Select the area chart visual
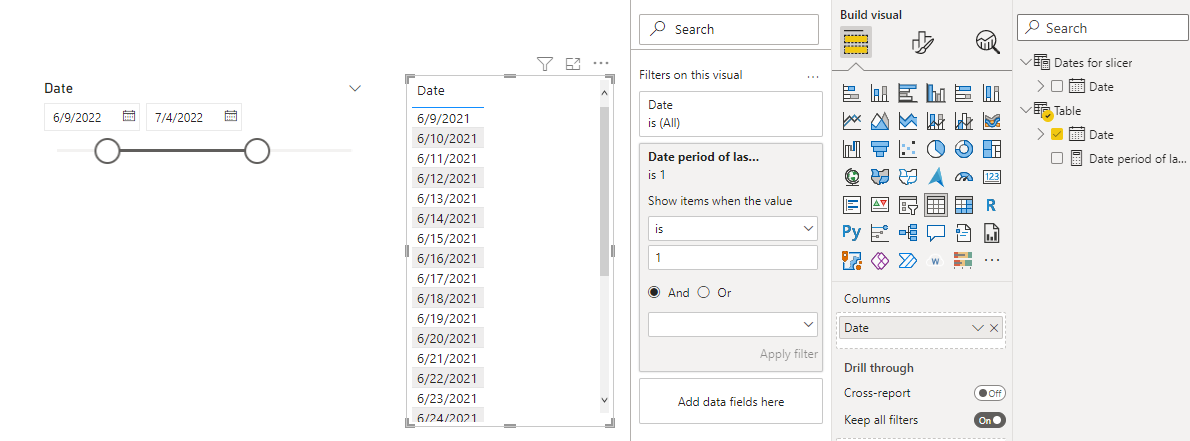The width and height of the screenshot is (1190, 441). (880, 121)
